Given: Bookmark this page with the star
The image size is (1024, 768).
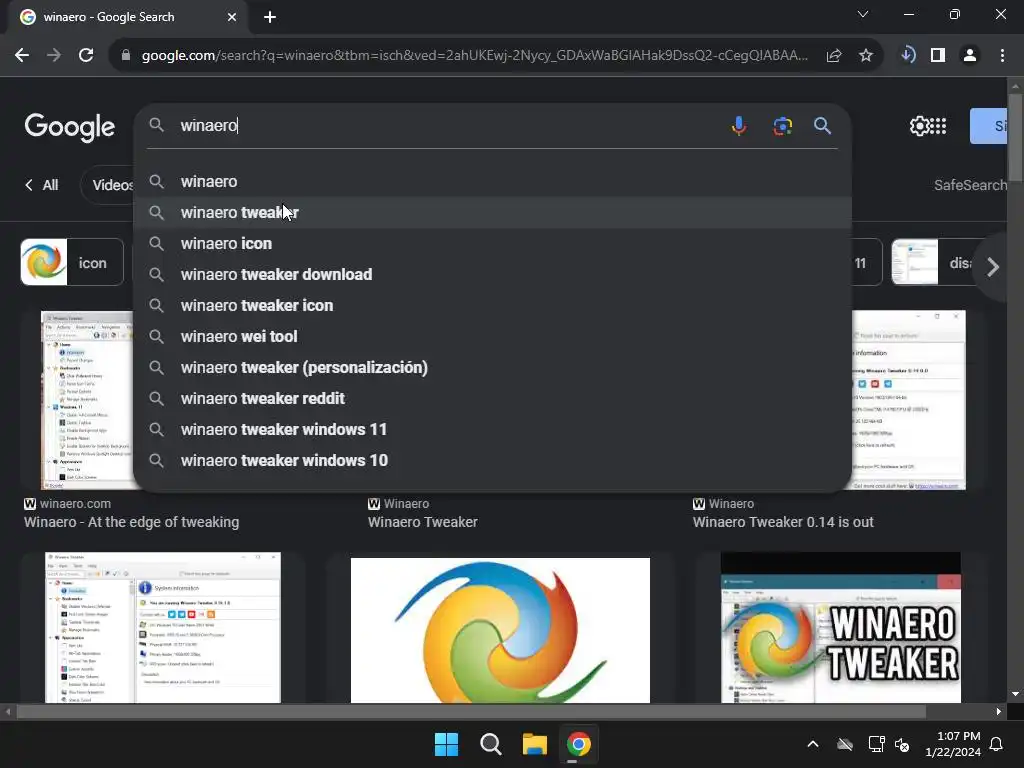Looking at the screenshot, I should [x=865, y=56].
